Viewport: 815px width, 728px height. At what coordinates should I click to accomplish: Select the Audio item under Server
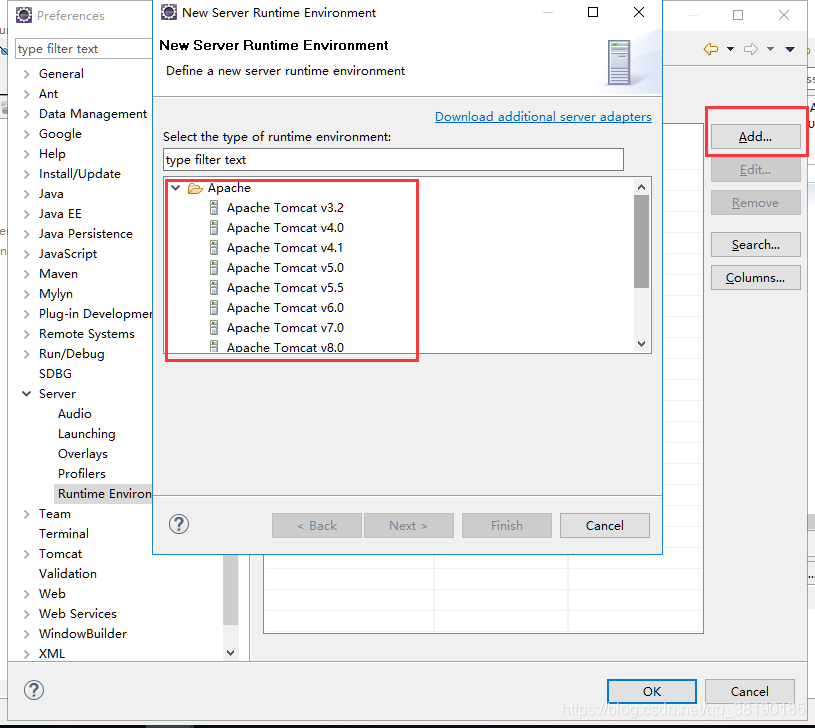(x=75, y=414)
